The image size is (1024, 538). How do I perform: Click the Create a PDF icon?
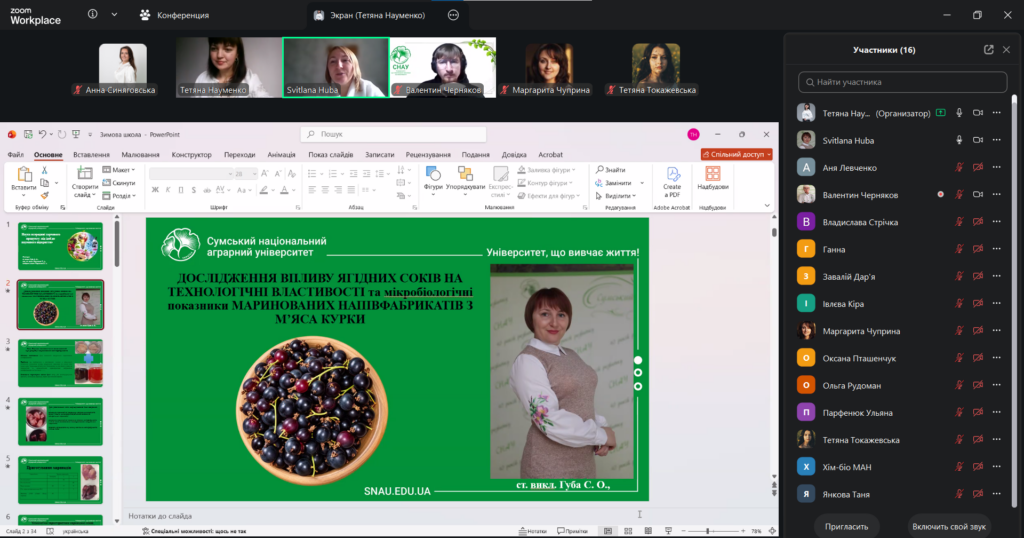(673, 174)
